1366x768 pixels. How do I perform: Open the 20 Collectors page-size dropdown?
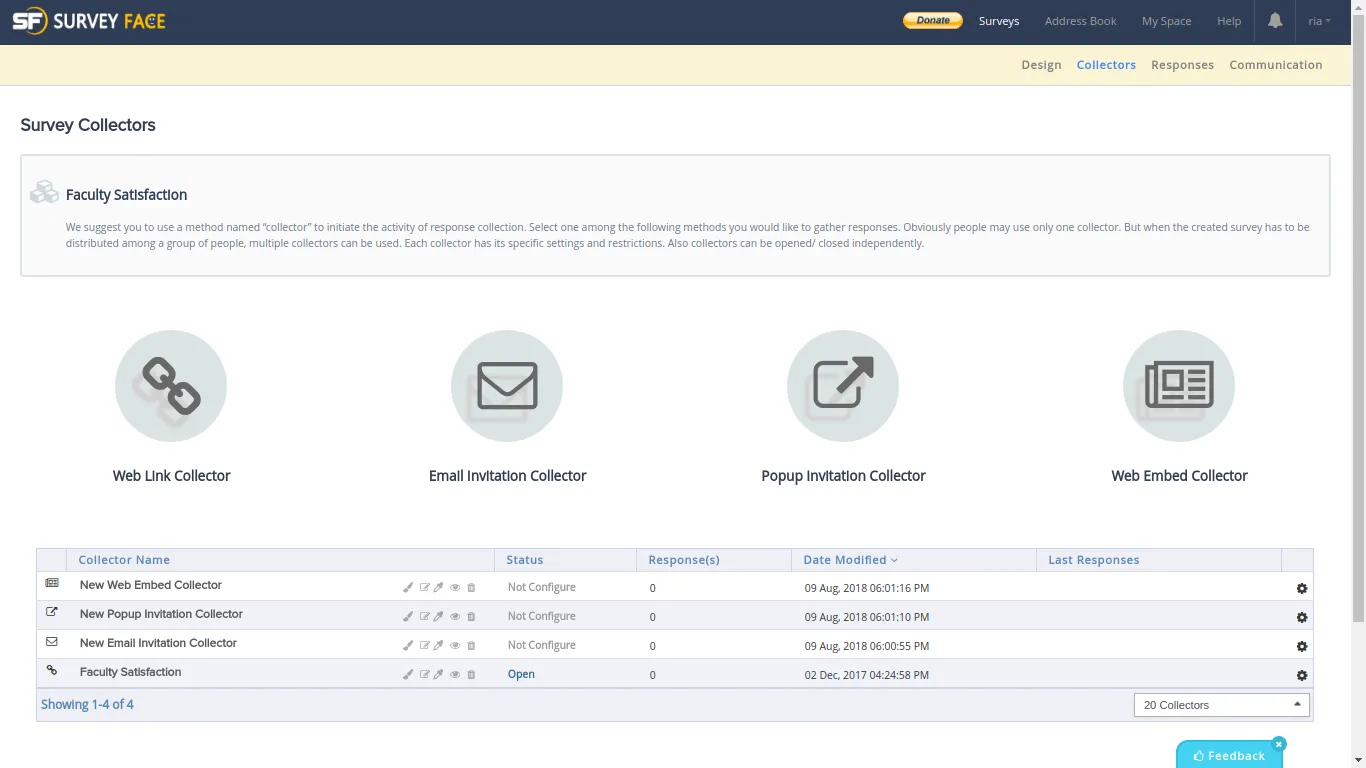[1221, 705]
